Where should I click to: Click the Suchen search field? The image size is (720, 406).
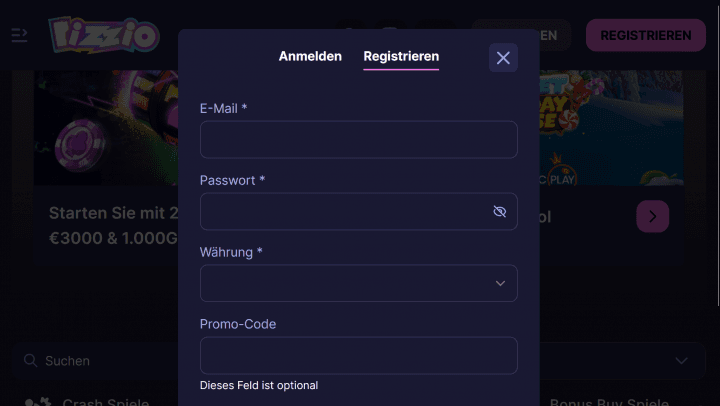coord(100,360)
